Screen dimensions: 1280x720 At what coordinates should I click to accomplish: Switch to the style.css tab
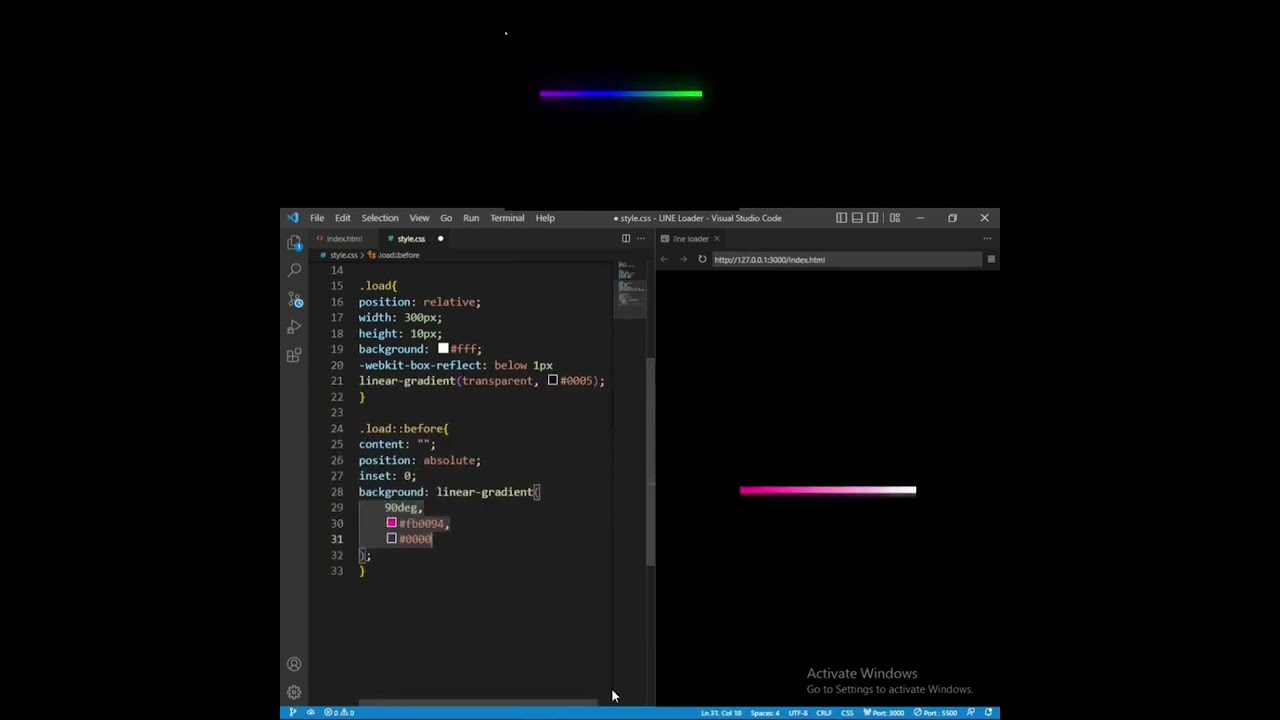[411, 238]
